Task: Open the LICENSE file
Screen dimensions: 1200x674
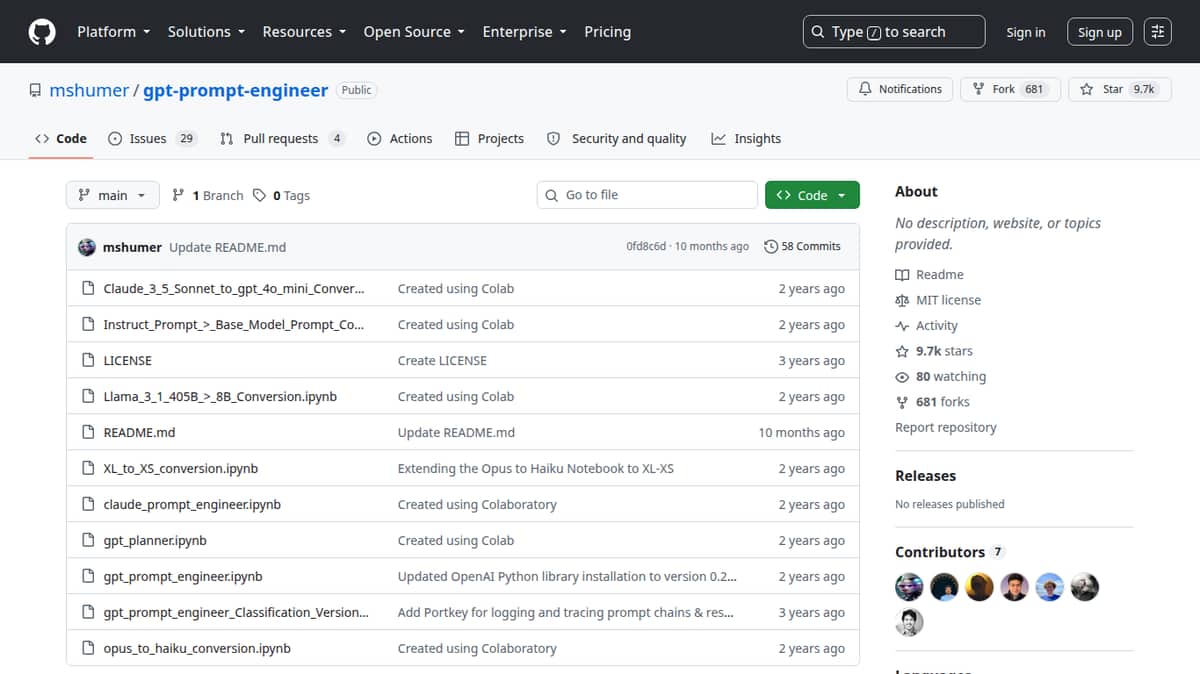Action: [128, 361]
